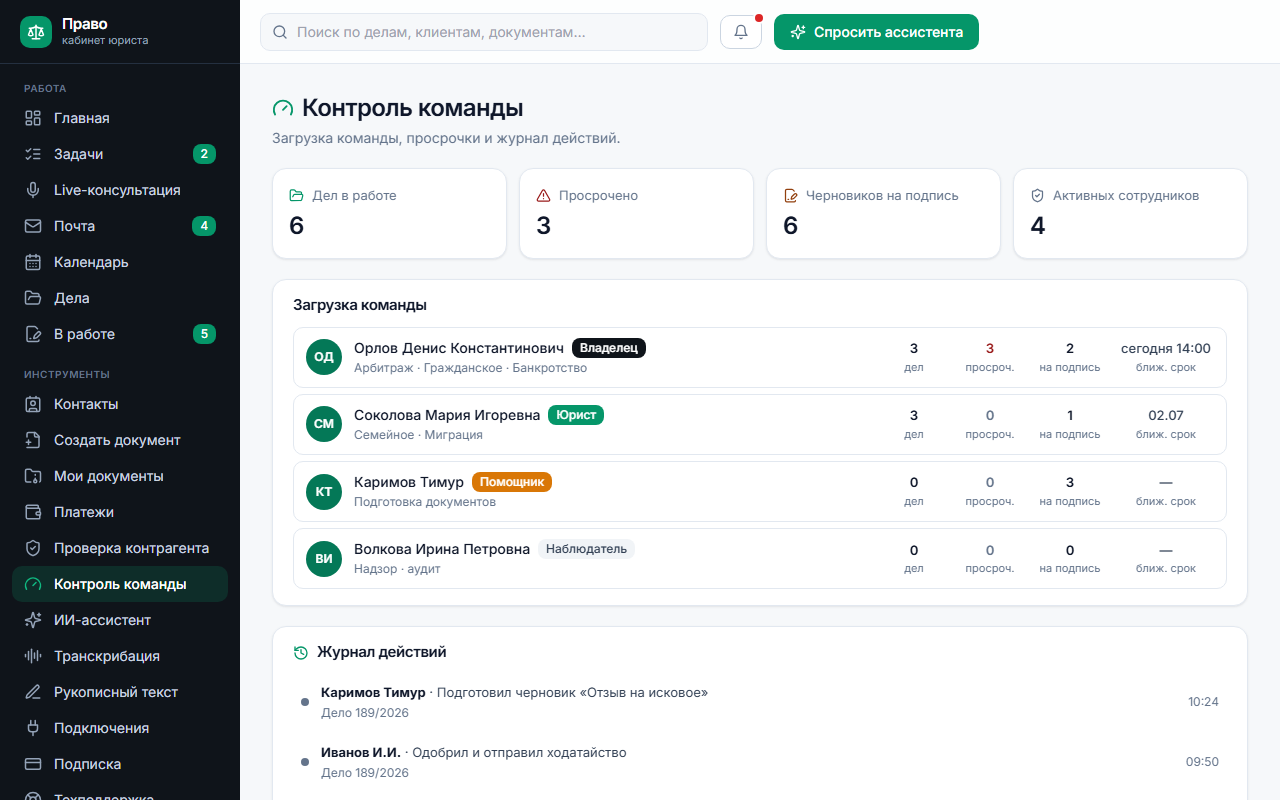Select Орлов Денис Константинович name
Viewport: 1280px width, 800px height.
pos(459,348)
